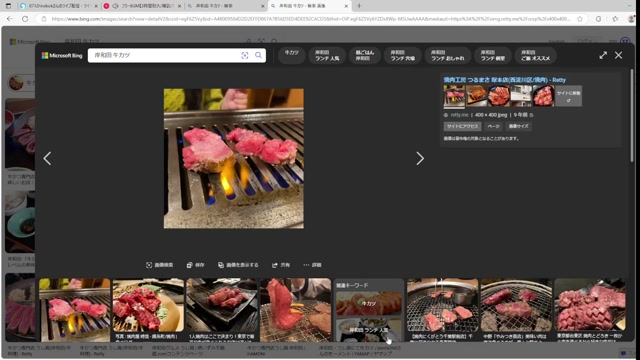Share this image using 共有 icon
Image resolution: width=640 pixels, height=360 pixels.
[281, 265]
